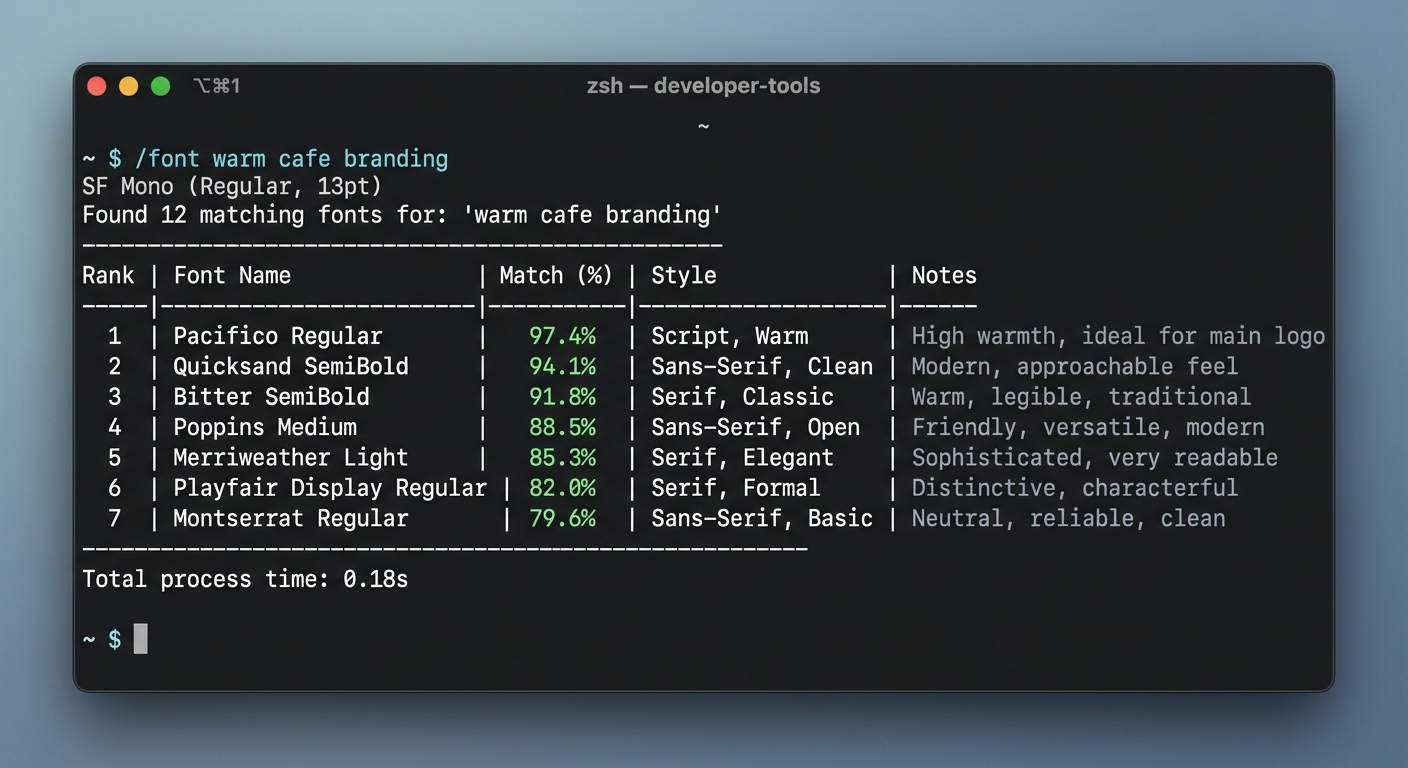This screenshot has height=768, width=1408.
Task: Click the green zoom window button
Action: point(161,86)
